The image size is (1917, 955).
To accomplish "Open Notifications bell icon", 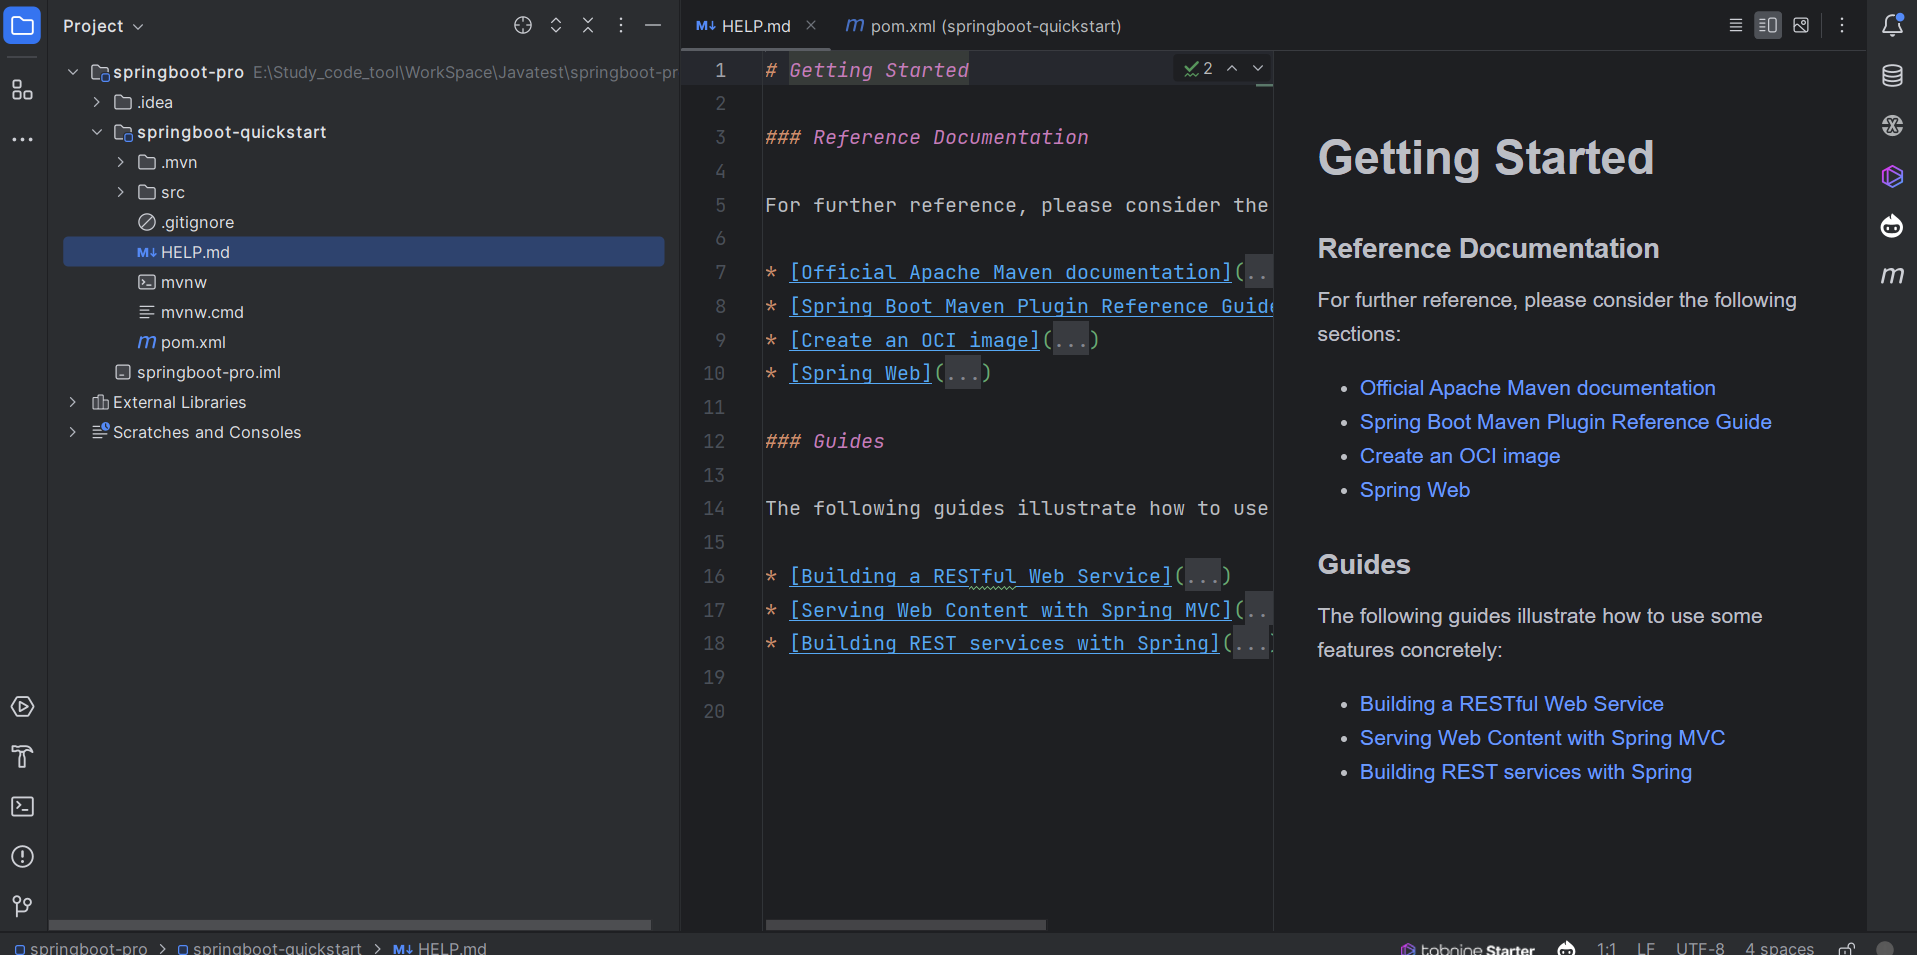I will [x=1892, y=26].
